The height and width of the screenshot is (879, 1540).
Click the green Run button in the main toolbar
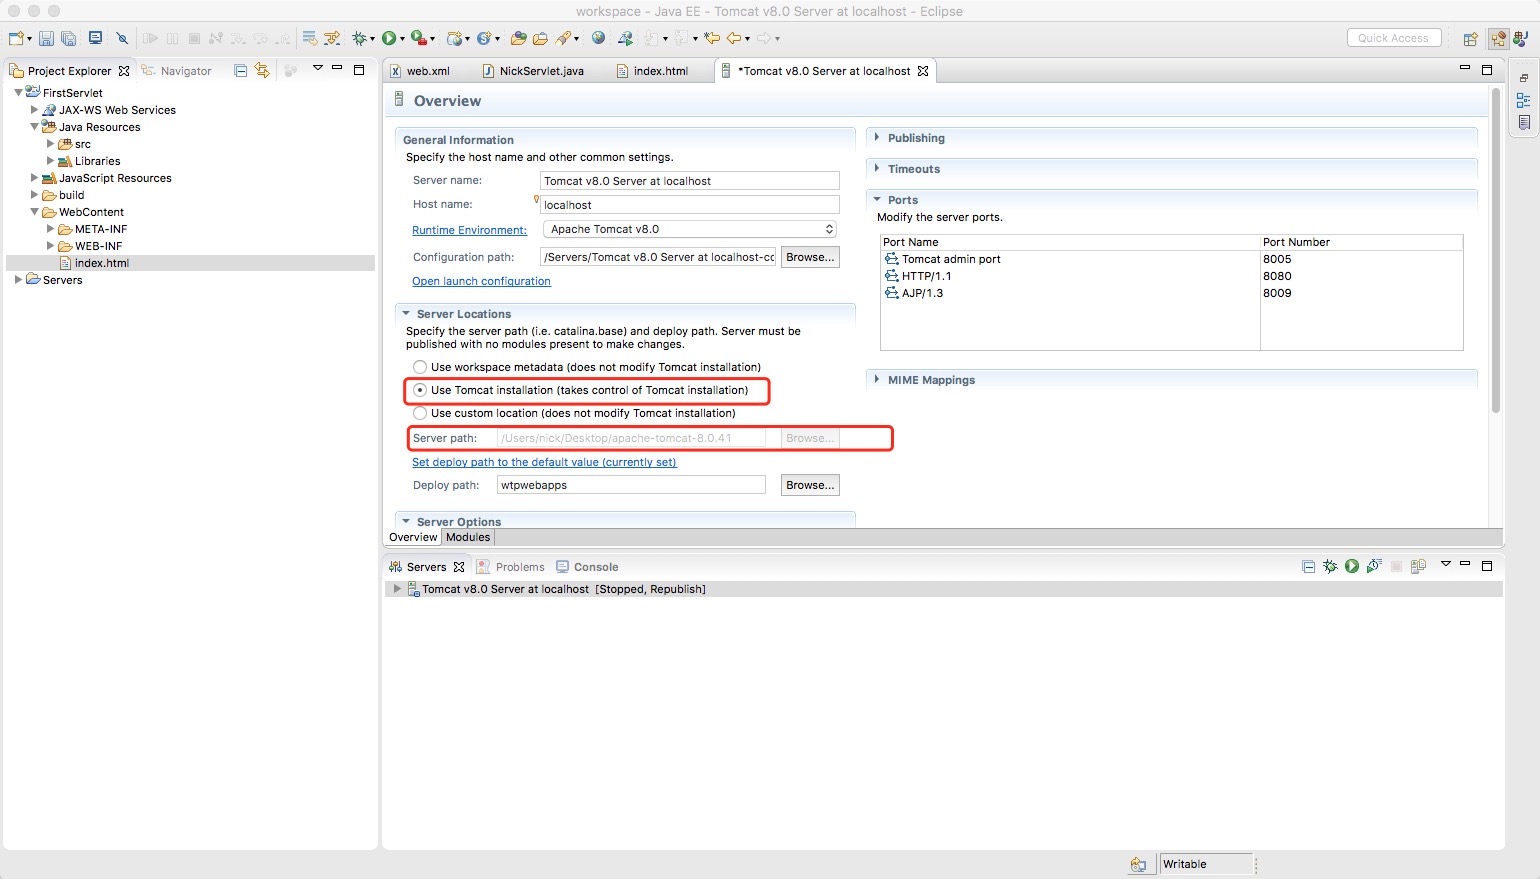[x=389, y=38]
